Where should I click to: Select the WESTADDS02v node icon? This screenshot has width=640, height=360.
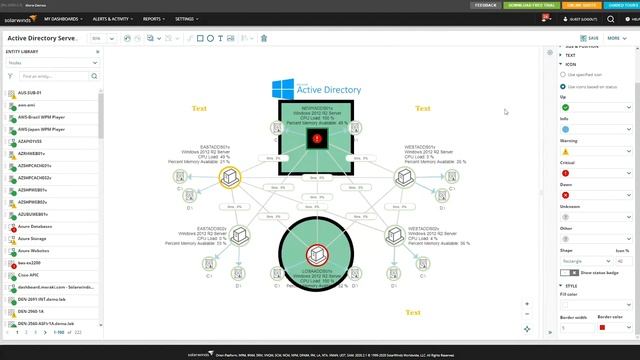[x=395, y=235]
